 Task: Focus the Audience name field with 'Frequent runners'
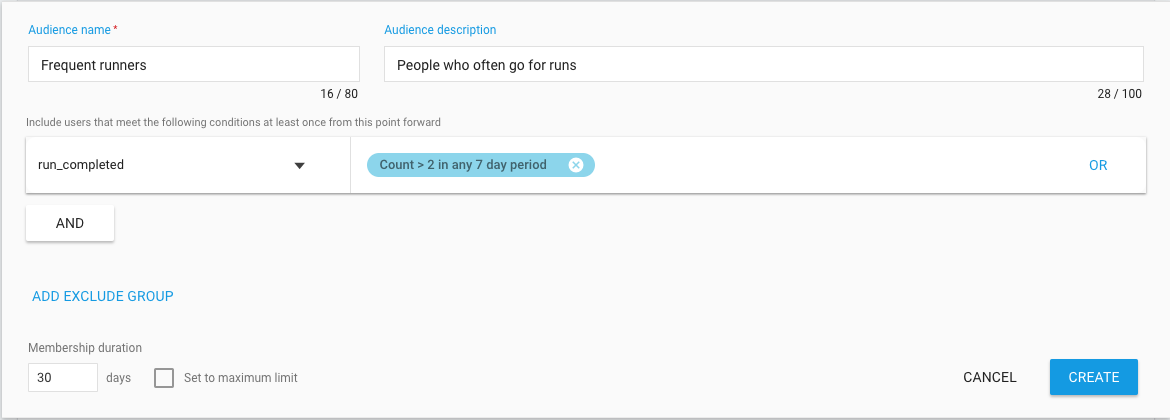click(x=194, y=65)
